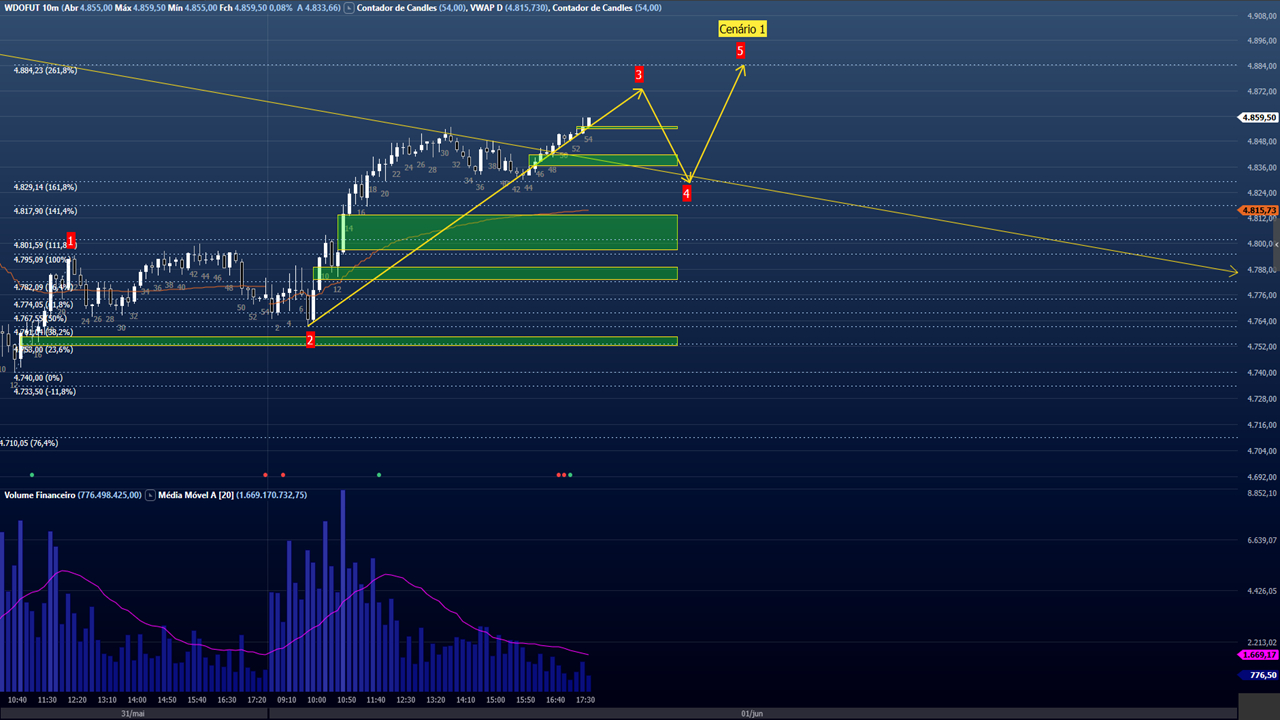Click the 10:40 time axis label
This screenshot has height=720, width=1280.
click(x=16, y=700)
